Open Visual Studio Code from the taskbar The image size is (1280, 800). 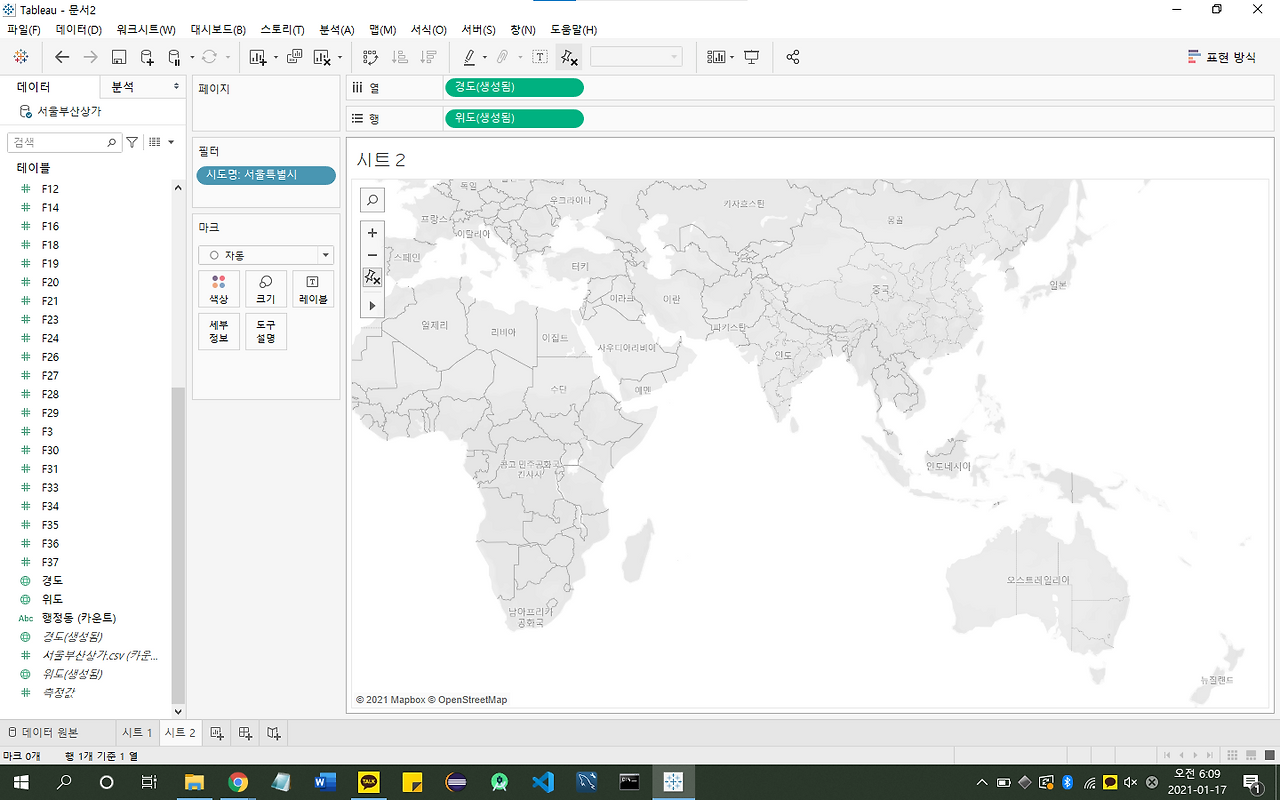coord(543,782)
